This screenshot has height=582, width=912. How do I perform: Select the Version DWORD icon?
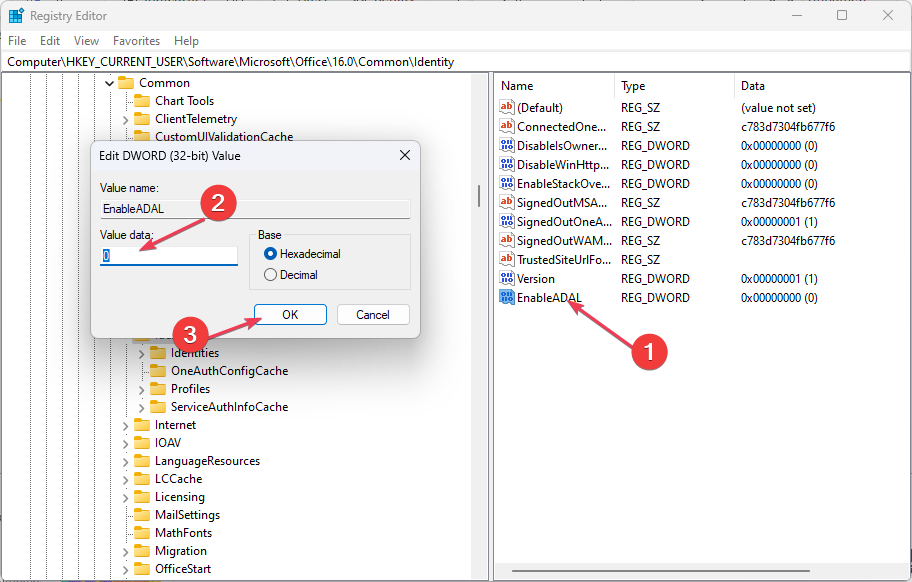point(507,278)
